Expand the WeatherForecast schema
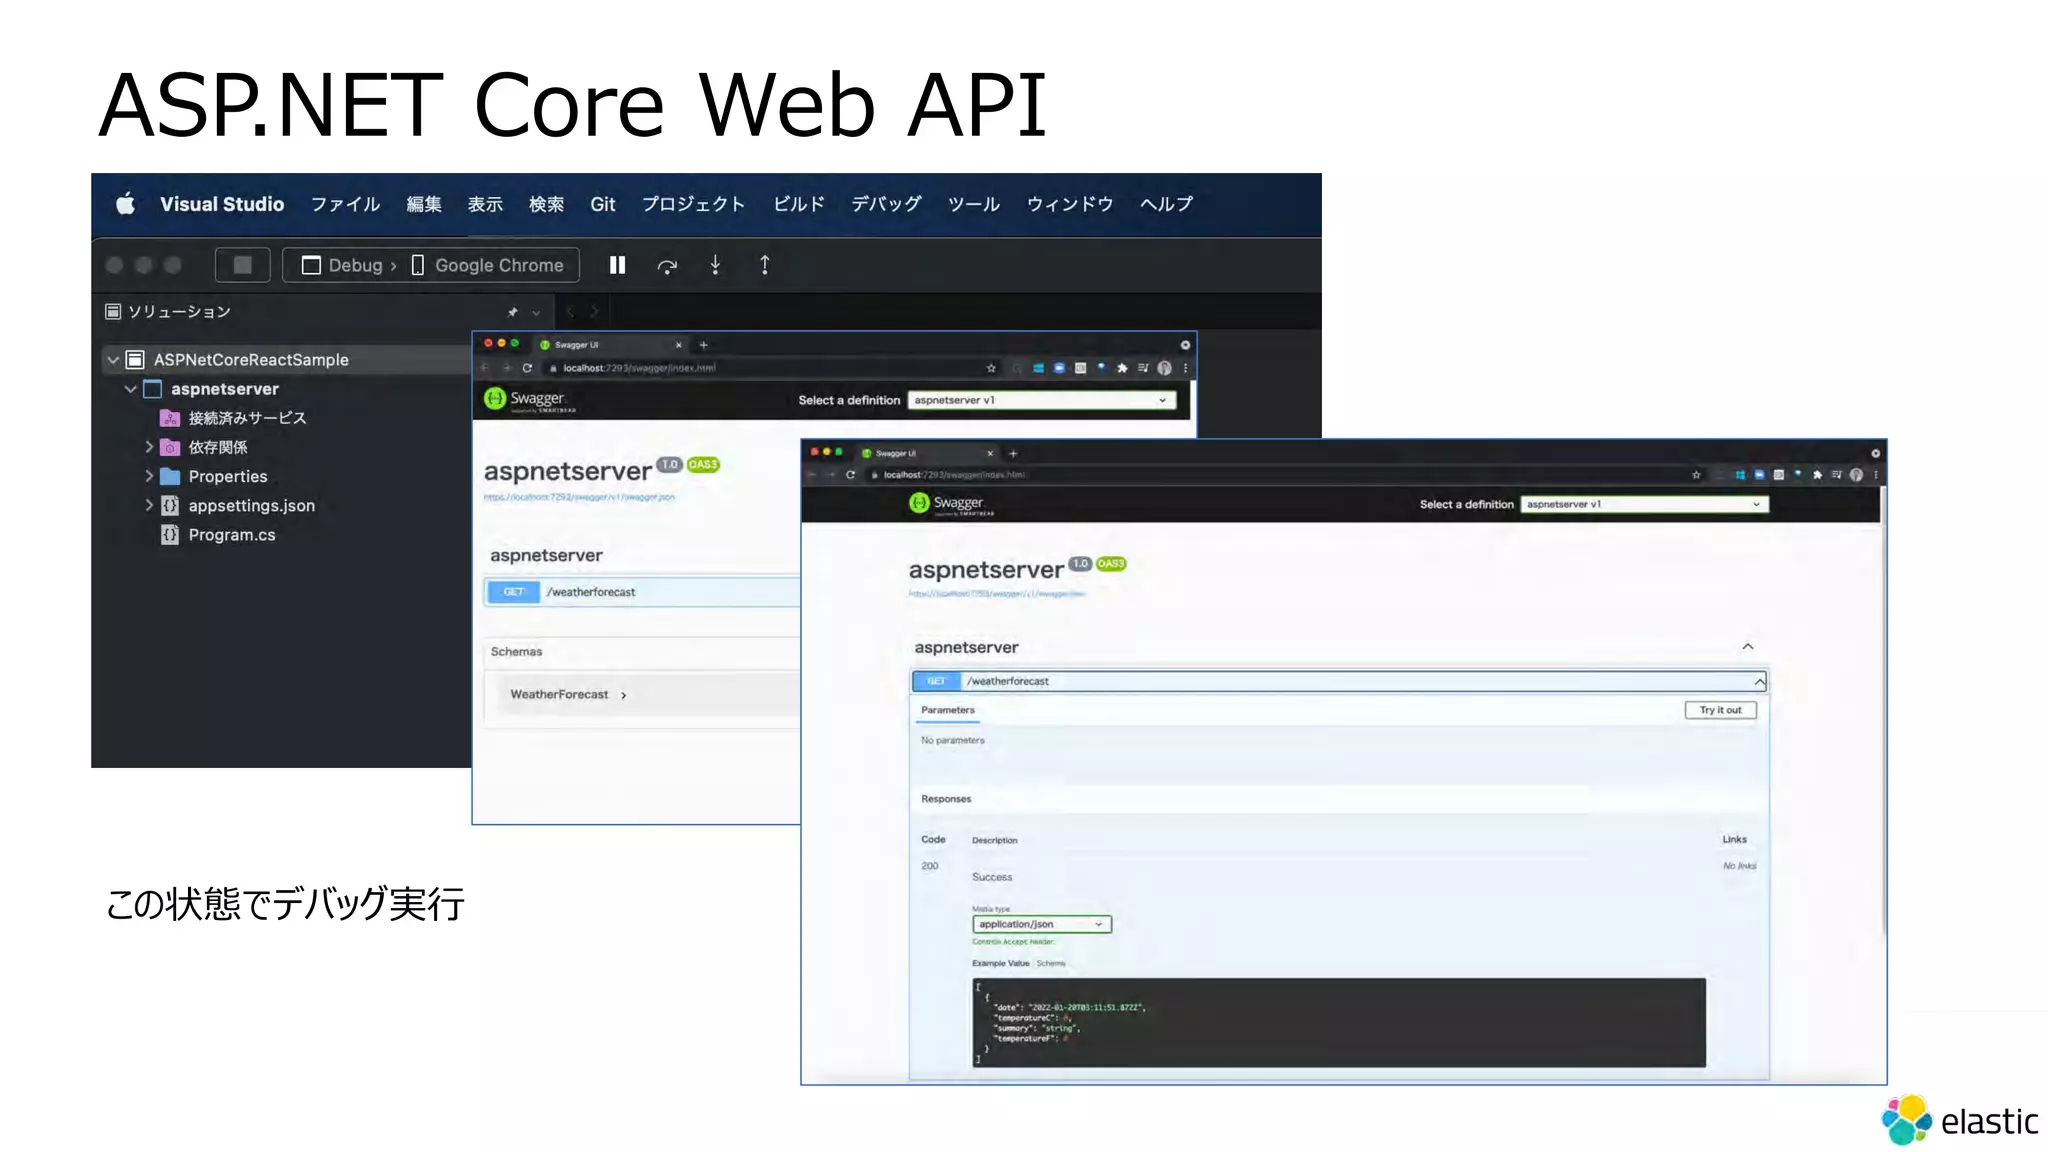 pos(568,695)
